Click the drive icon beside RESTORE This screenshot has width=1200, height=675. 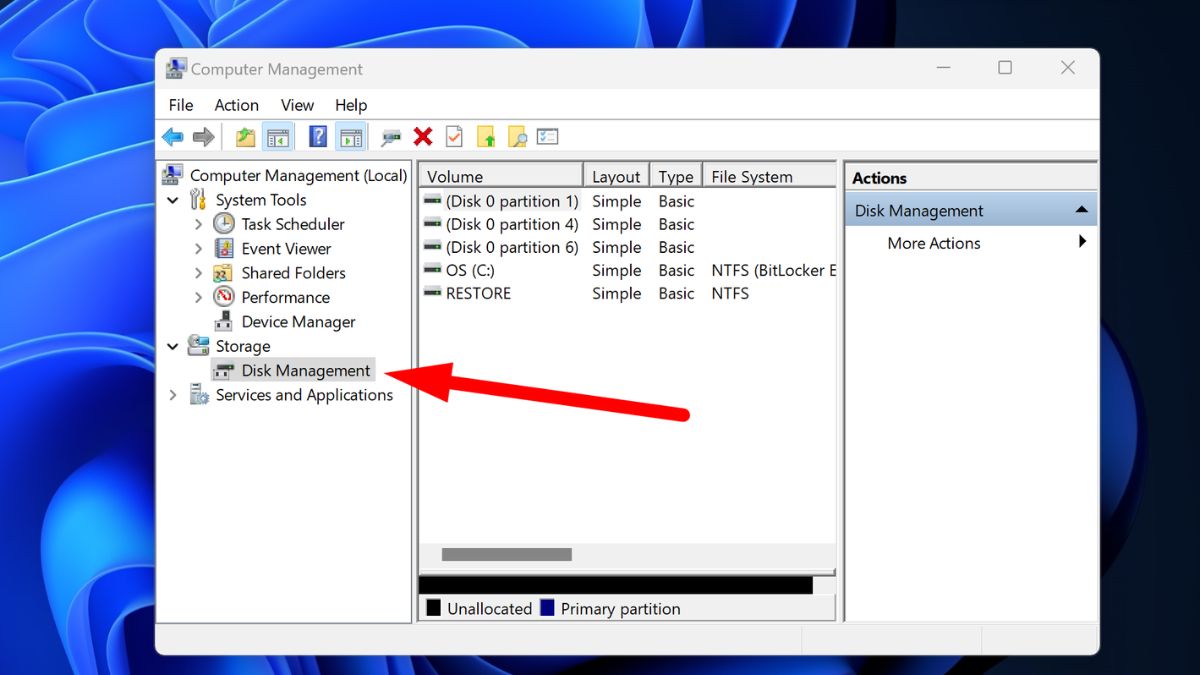[x=432, y=293]
